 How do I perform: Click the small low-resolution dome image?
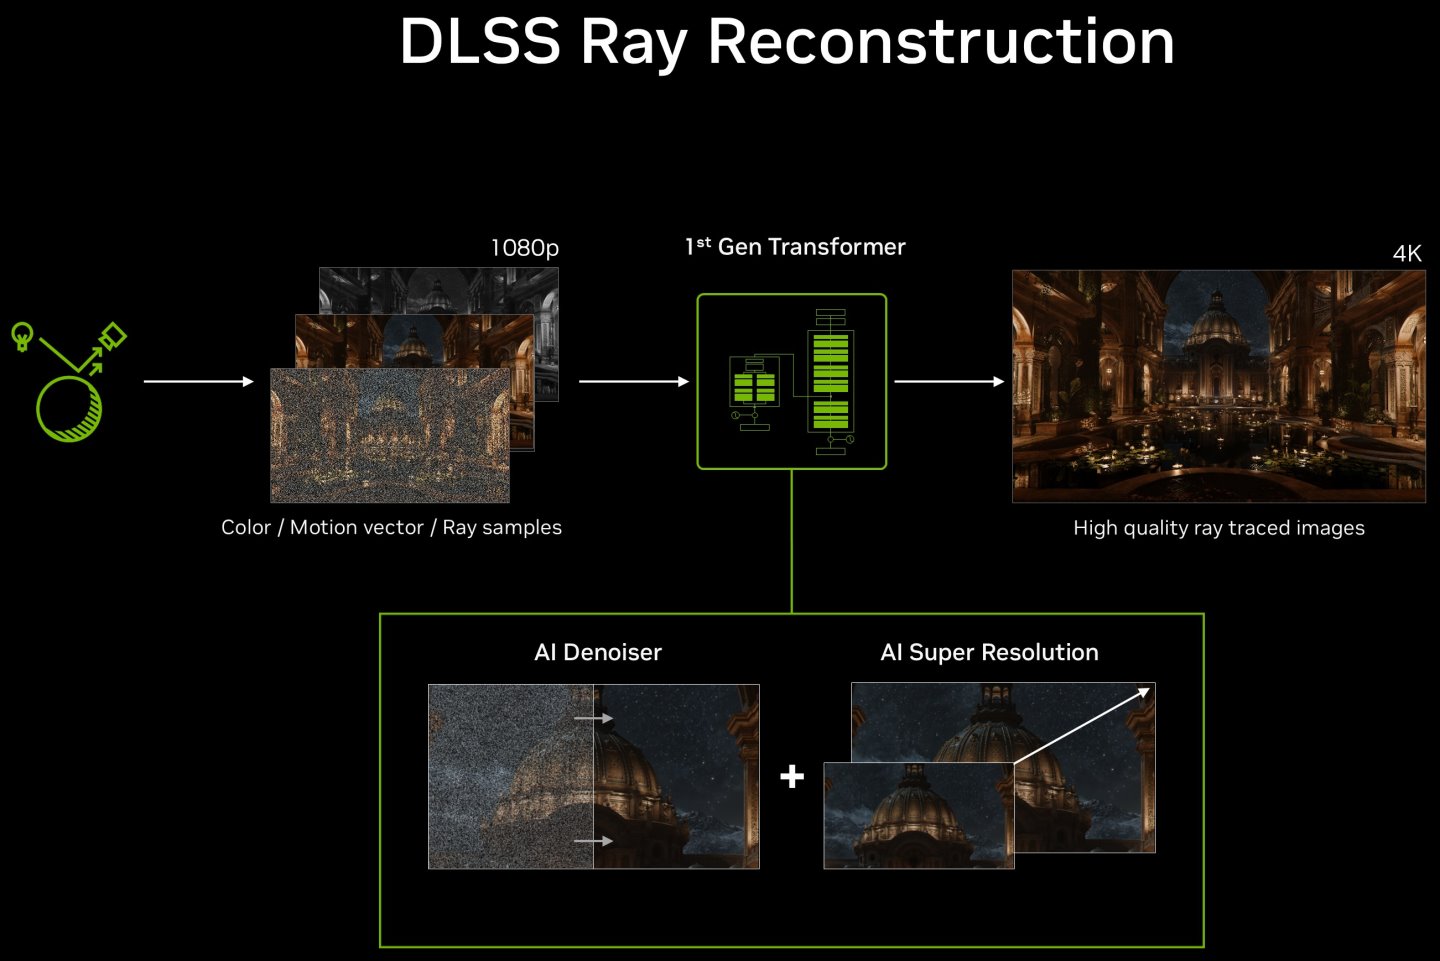pyautogui.click(x=919, y=815)
